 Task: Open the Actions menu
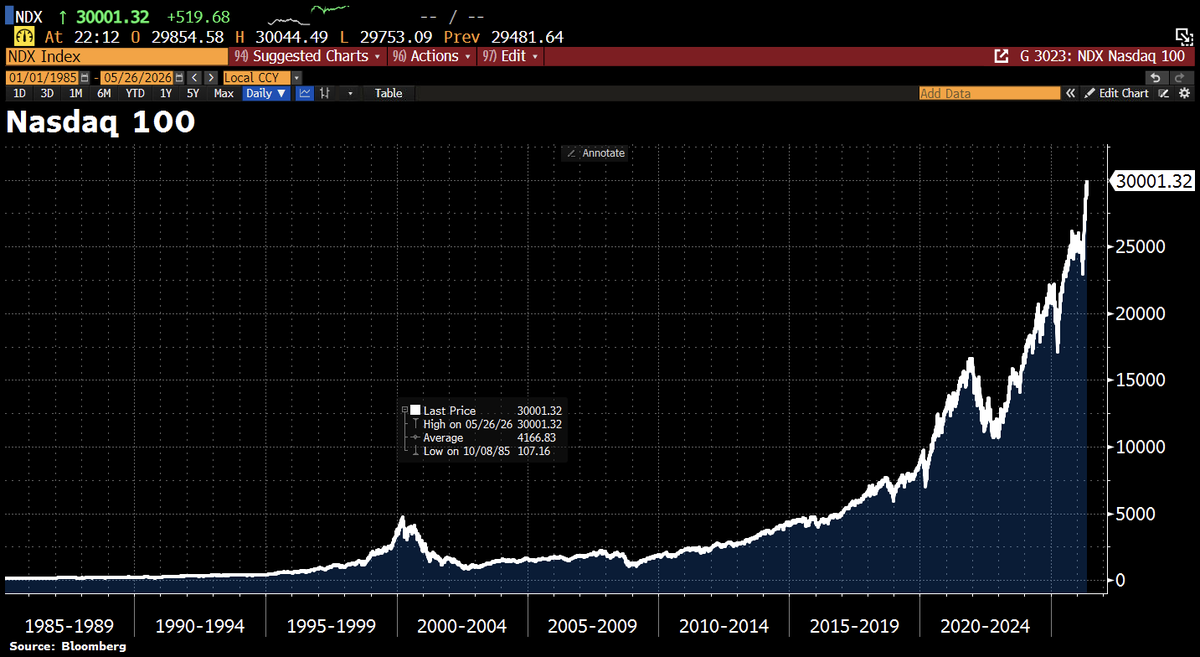[x=431, y=57]
